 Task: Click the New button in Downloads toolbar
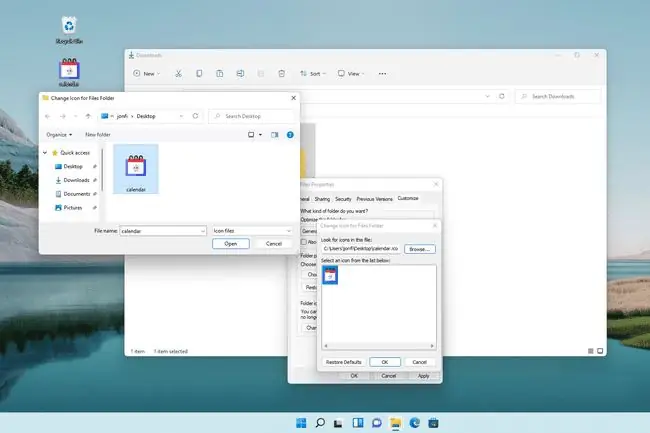(146, 74)
